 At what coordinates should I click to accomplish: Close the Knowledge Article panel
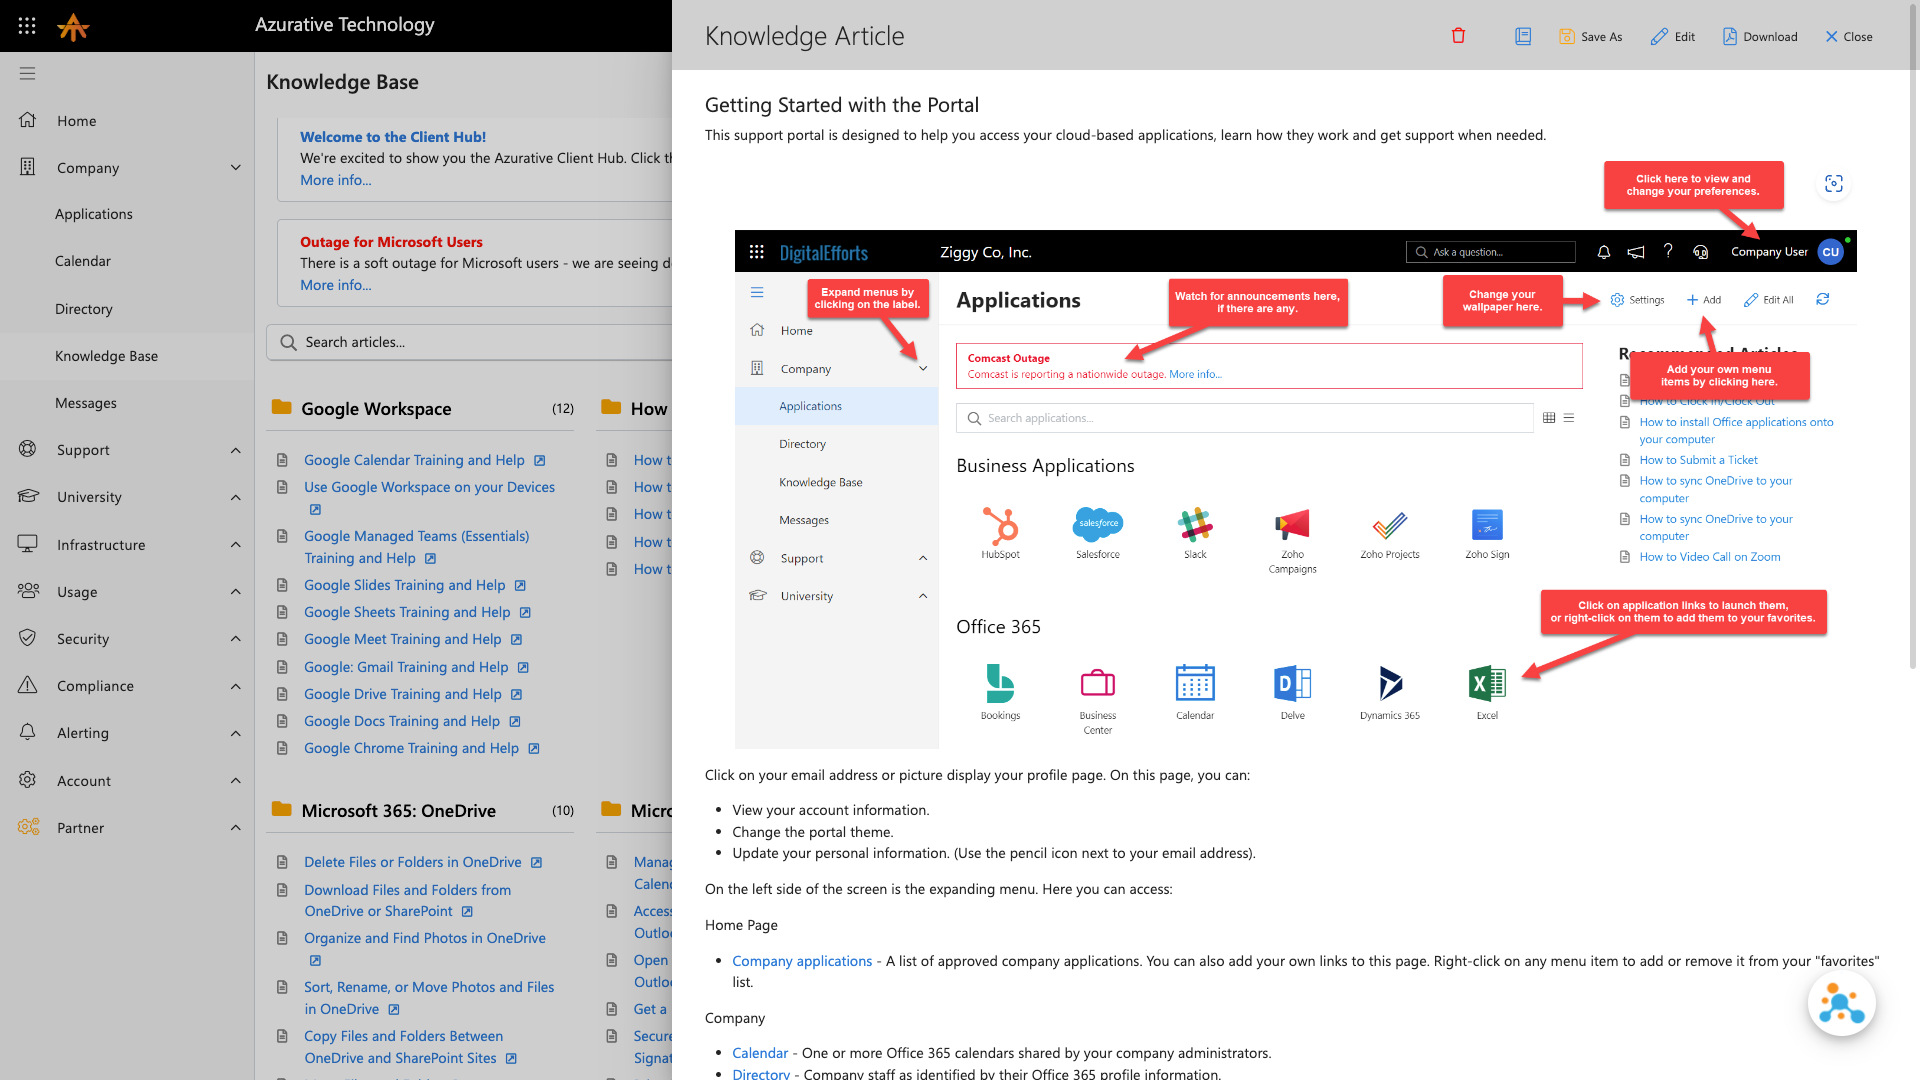click(1849, 36)
